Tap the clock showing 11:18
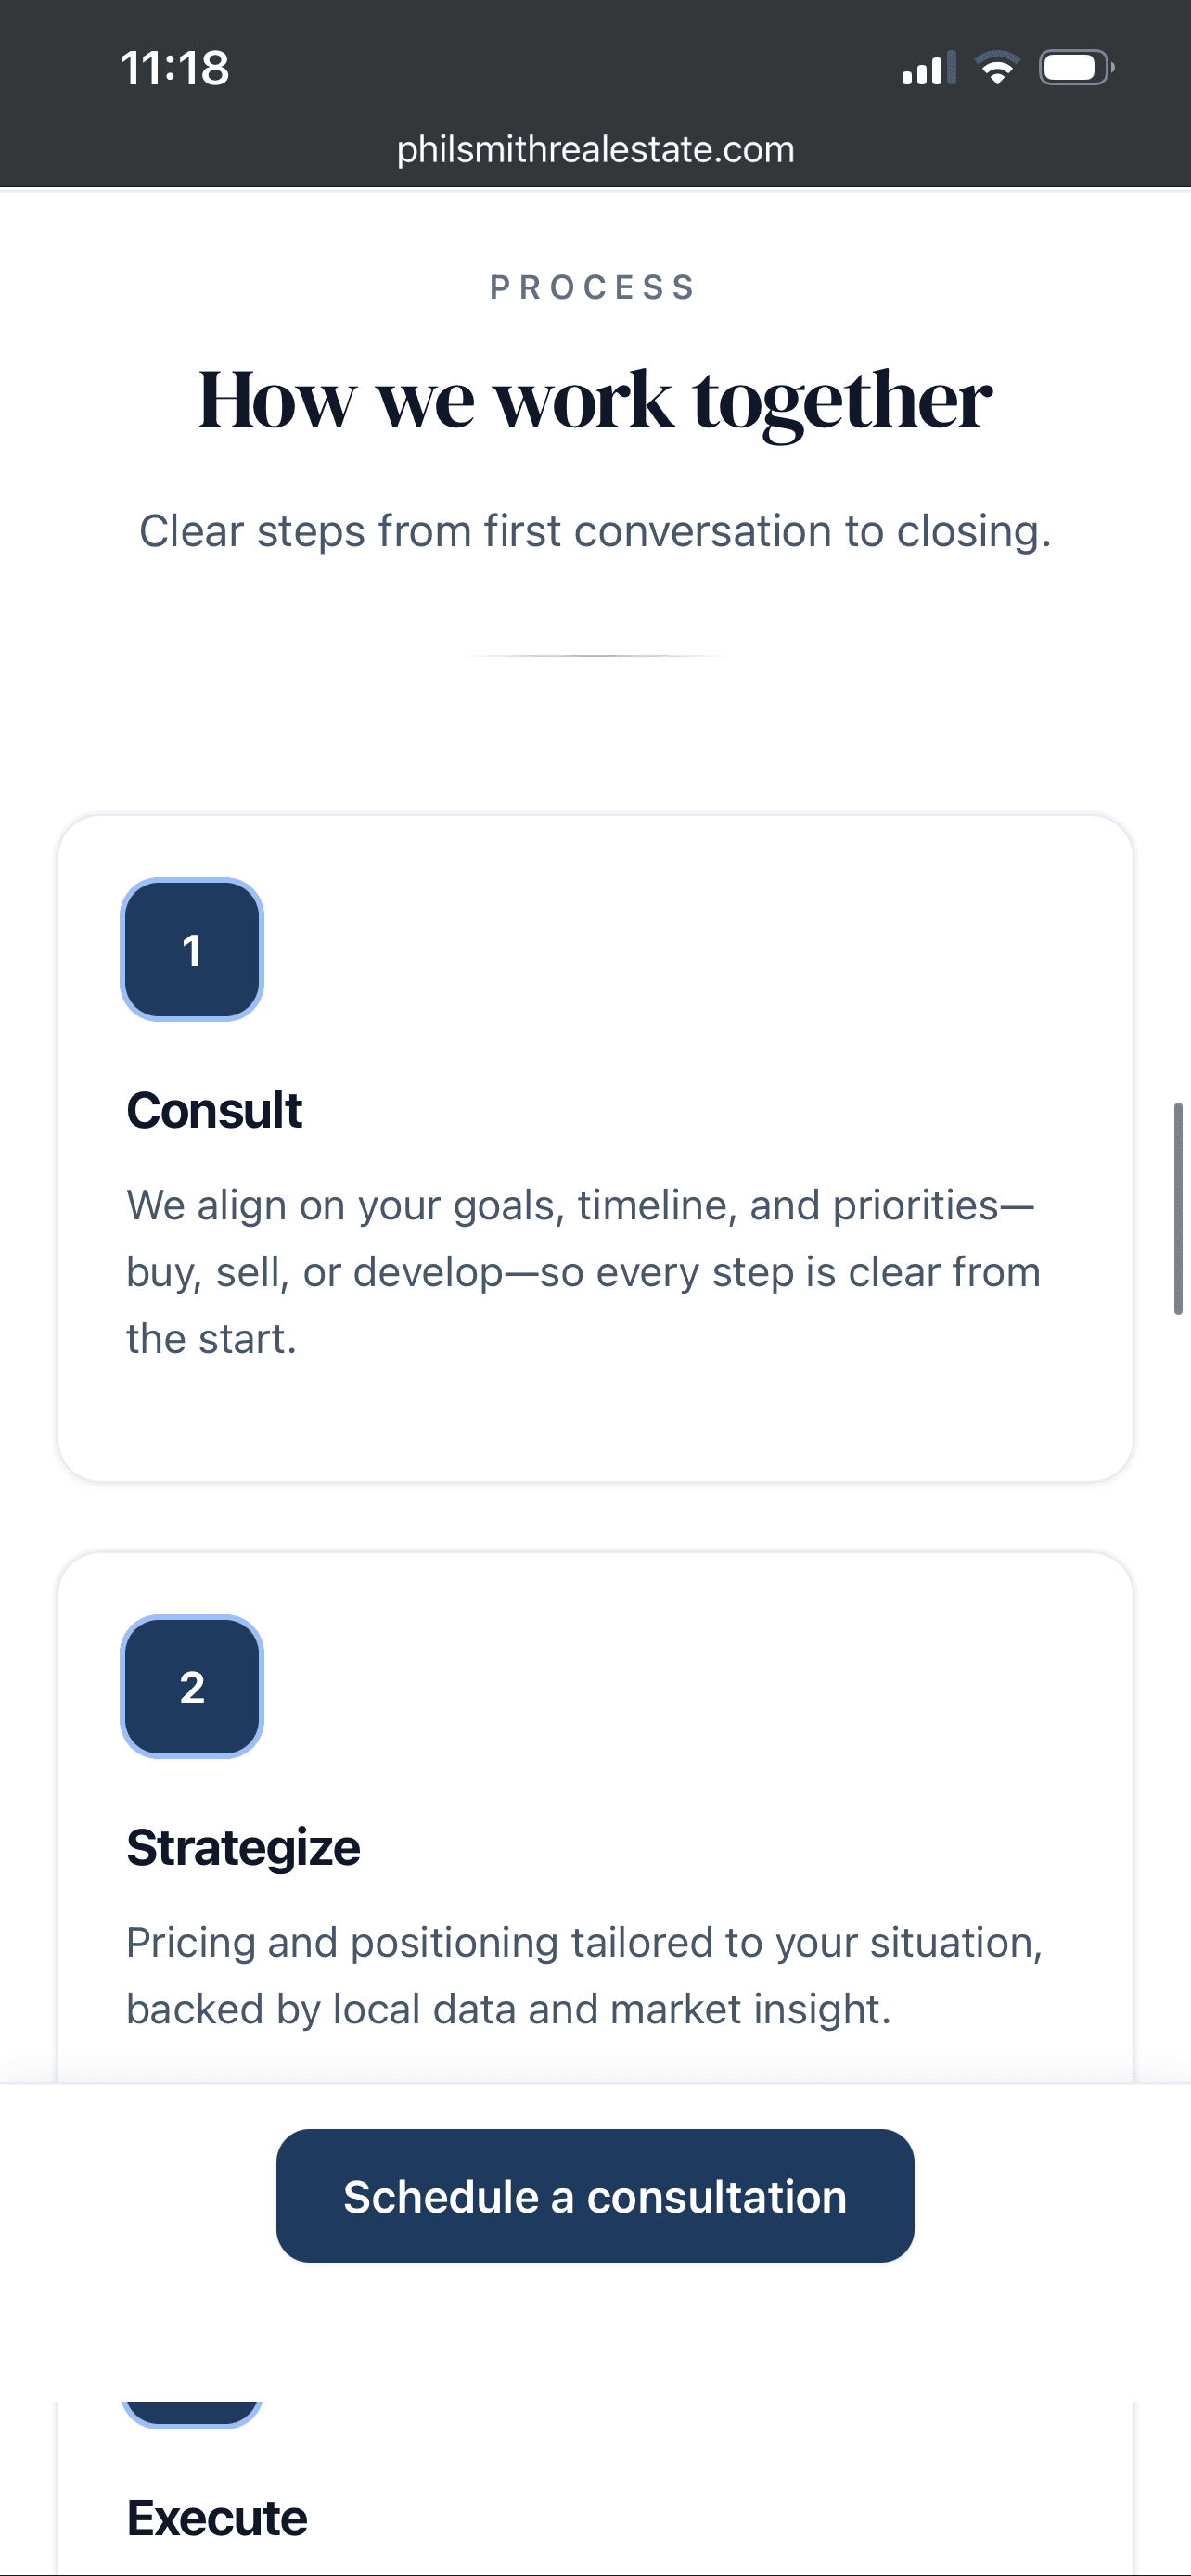 (x=175, y=68)
